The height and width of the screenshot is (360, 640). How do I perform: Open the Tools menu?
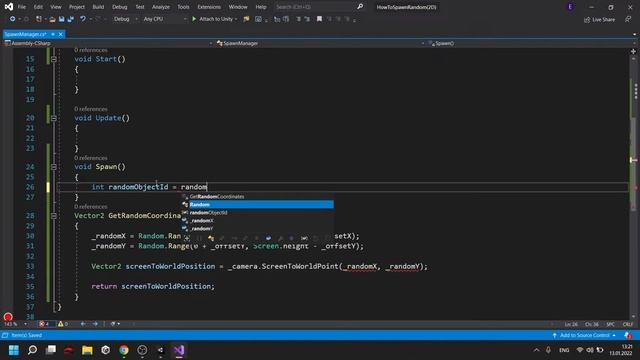(x=184, y=7)
